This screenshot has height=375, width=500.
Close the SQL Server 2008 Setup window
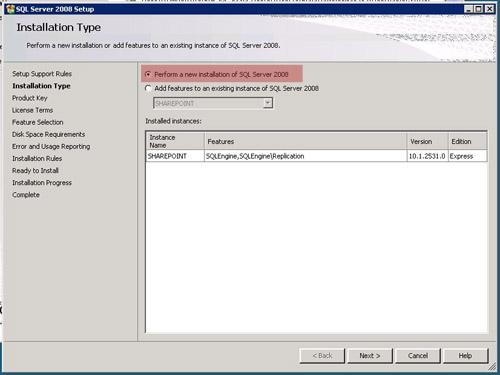(489, 9)
